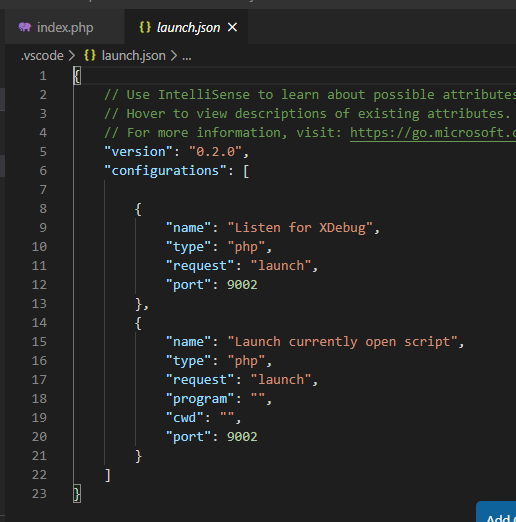Click the empty "cwd" string value

[x=227, y=417]
